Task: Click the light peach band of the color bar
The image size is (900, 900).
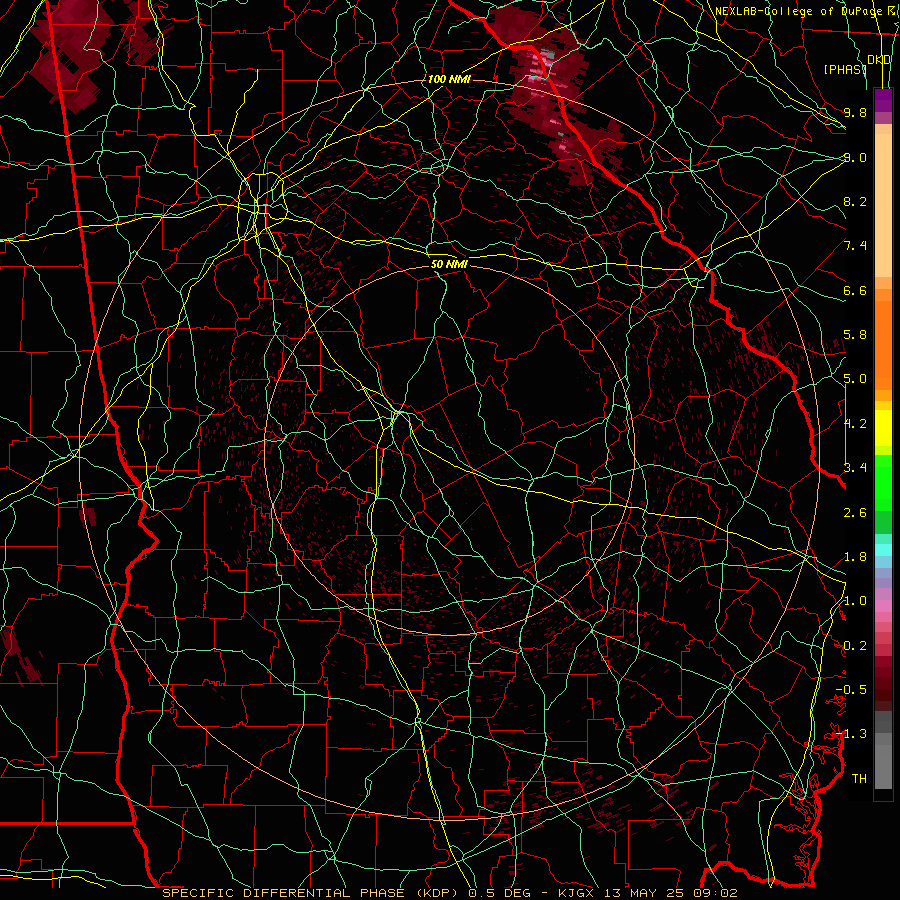Action: 883,205
